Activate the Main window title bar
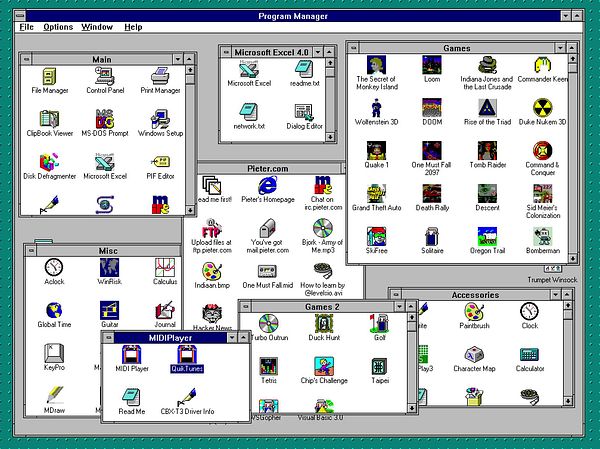The image size is (600, 449). 102,59
